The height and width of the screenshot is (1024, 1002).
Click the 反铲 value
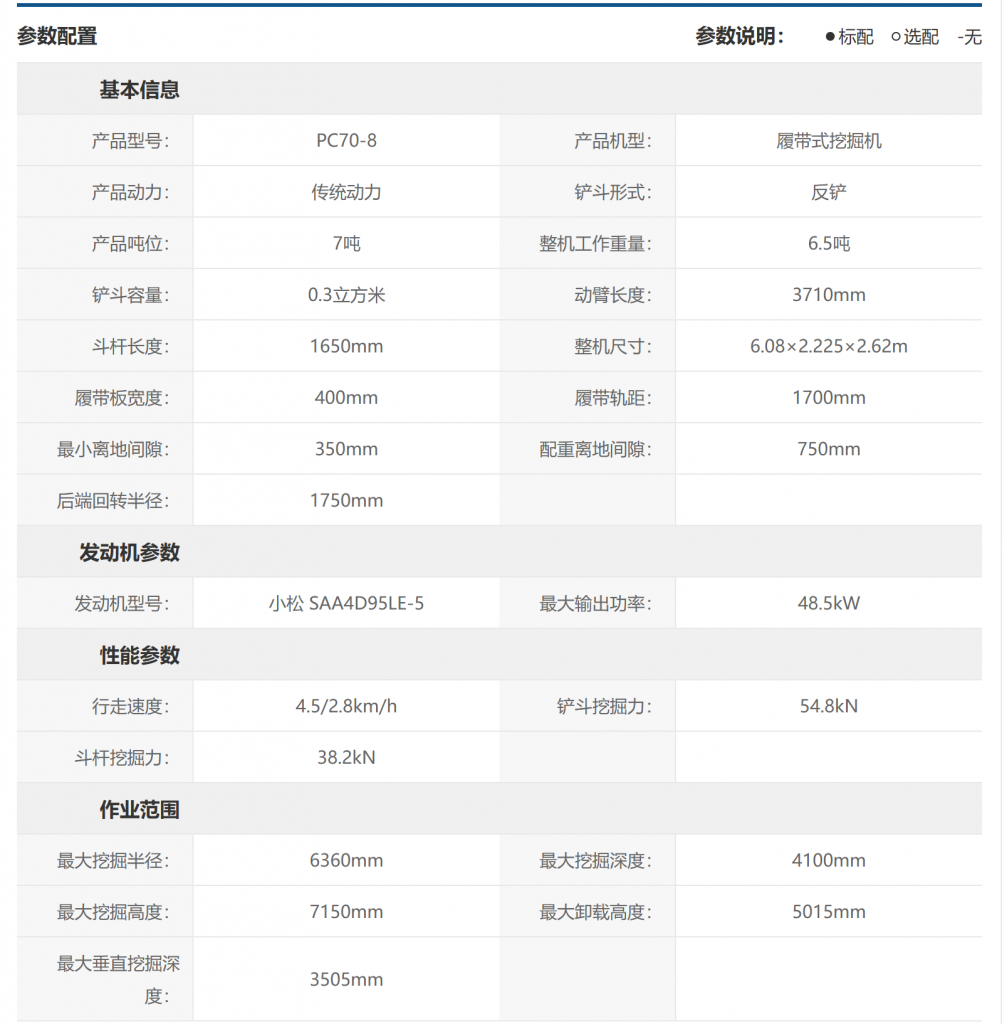coord(829,192)
